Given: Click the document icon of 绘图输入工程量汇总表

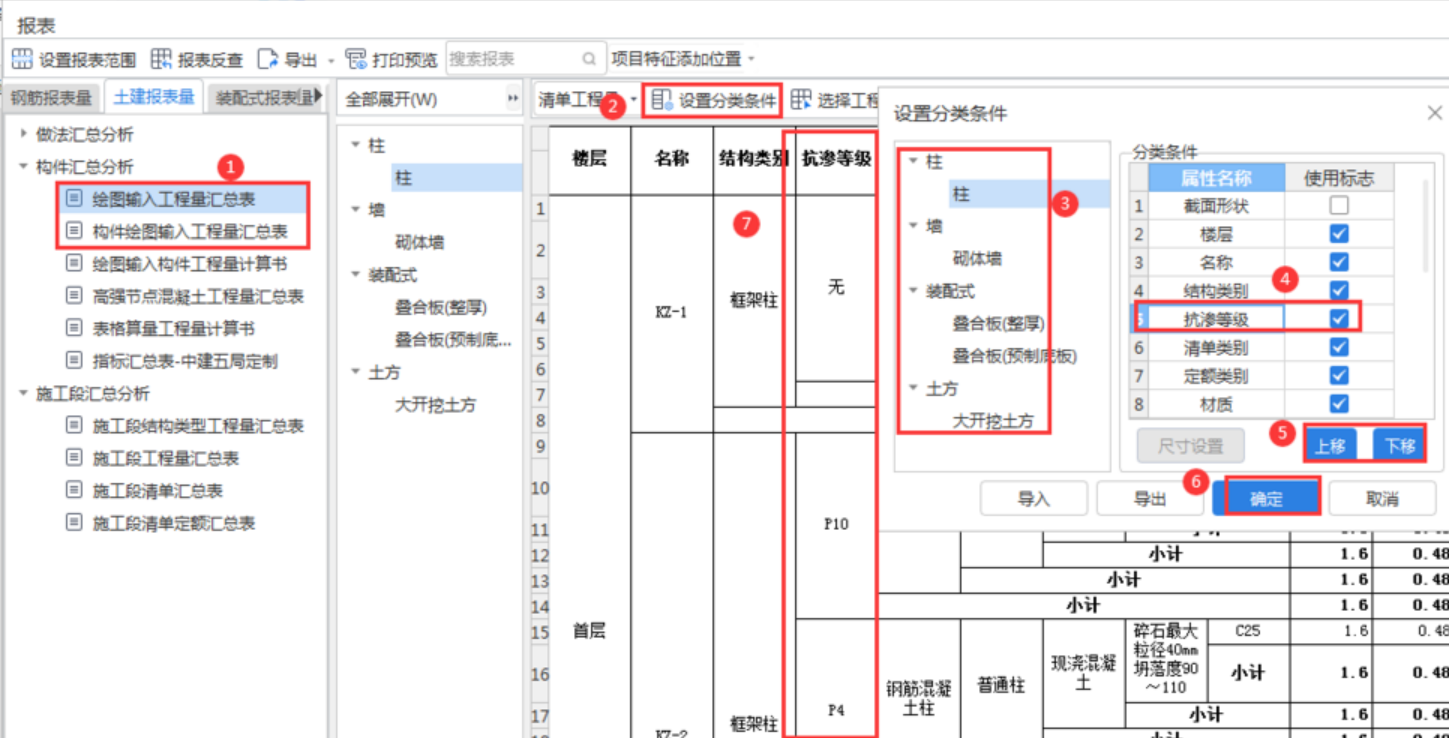Looking at the screenshot, I should tap(74, 199).
